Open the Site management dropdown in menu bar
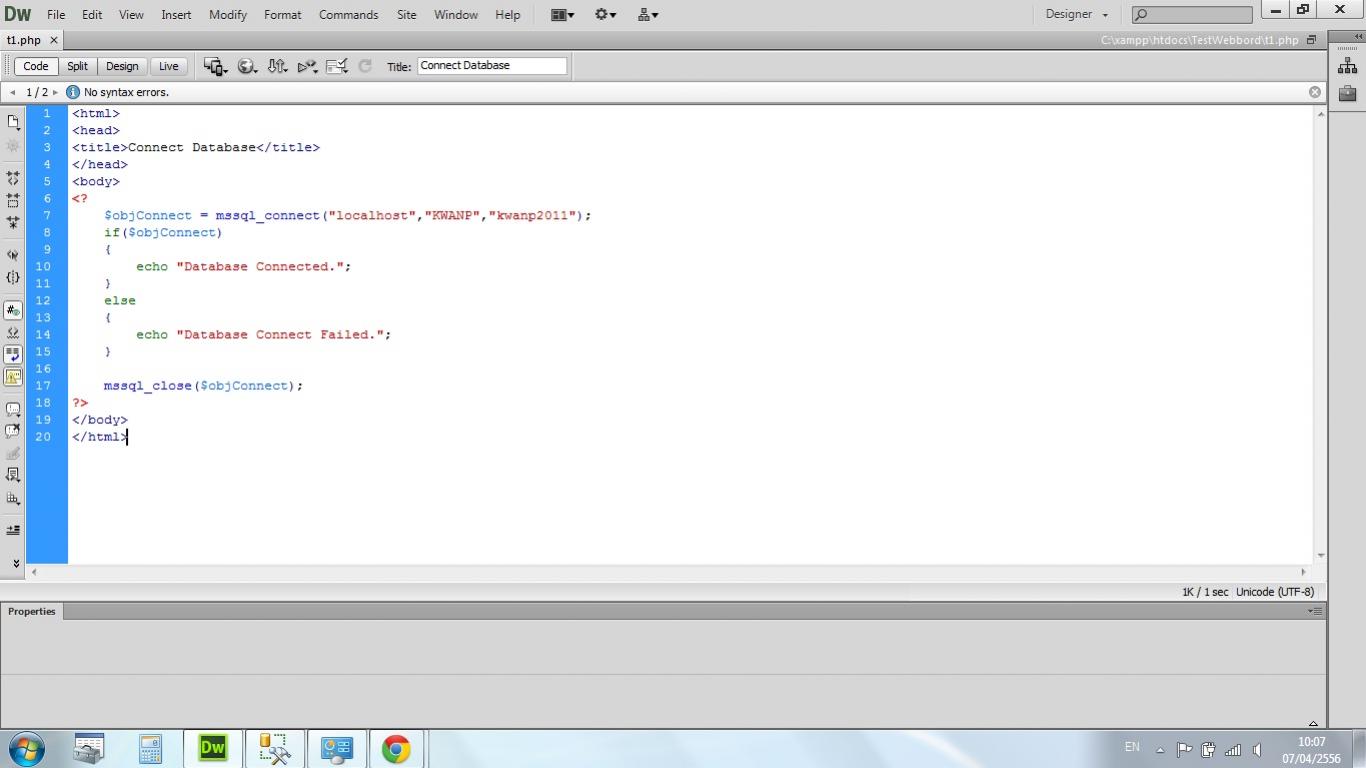The height and width of the screenshot is (768, 1366). click(648, 15)
